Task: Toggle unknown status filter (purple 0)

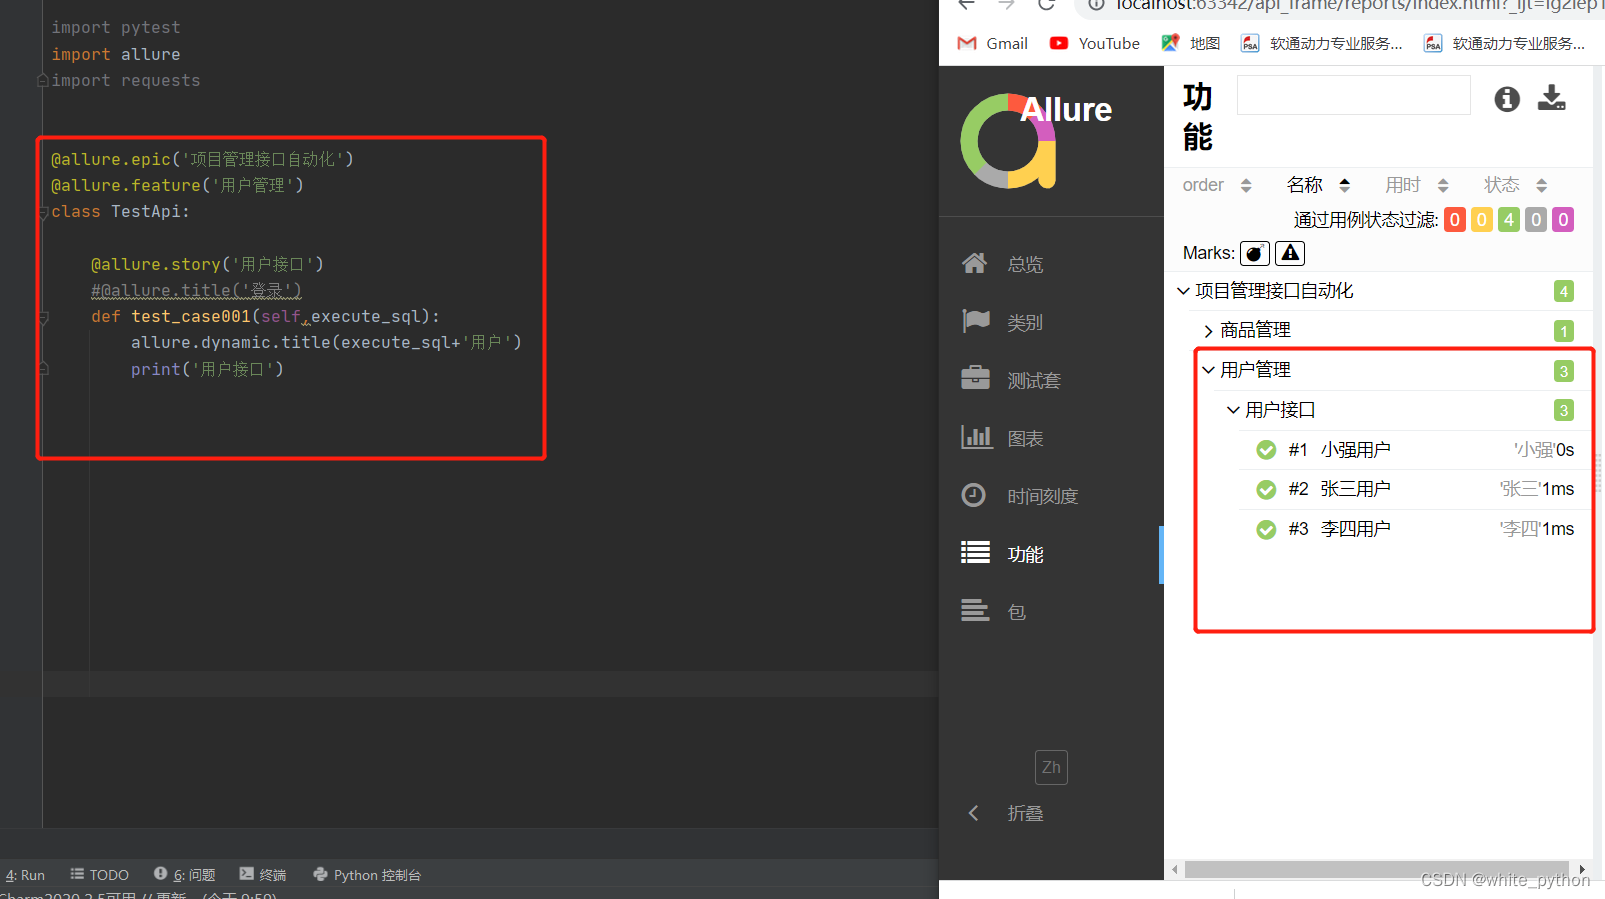Action: pyautogui.click(x=1563, y=219)
